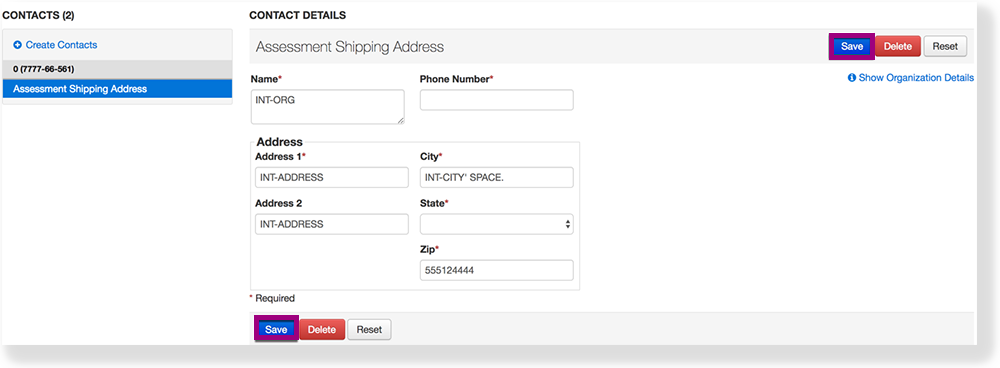Open the State dropdown

(496, 224)
